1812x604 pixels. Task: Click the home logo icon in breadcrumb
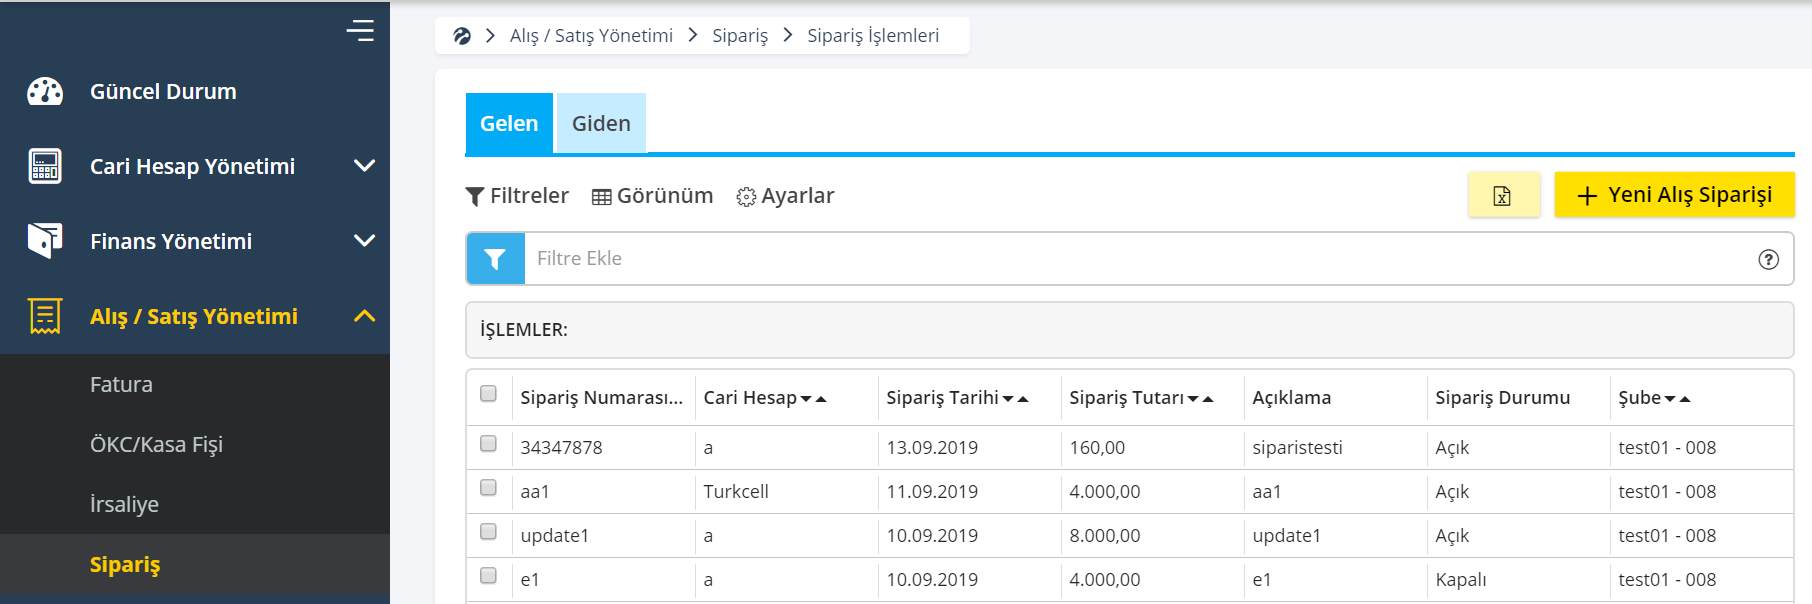click(462, 36)
